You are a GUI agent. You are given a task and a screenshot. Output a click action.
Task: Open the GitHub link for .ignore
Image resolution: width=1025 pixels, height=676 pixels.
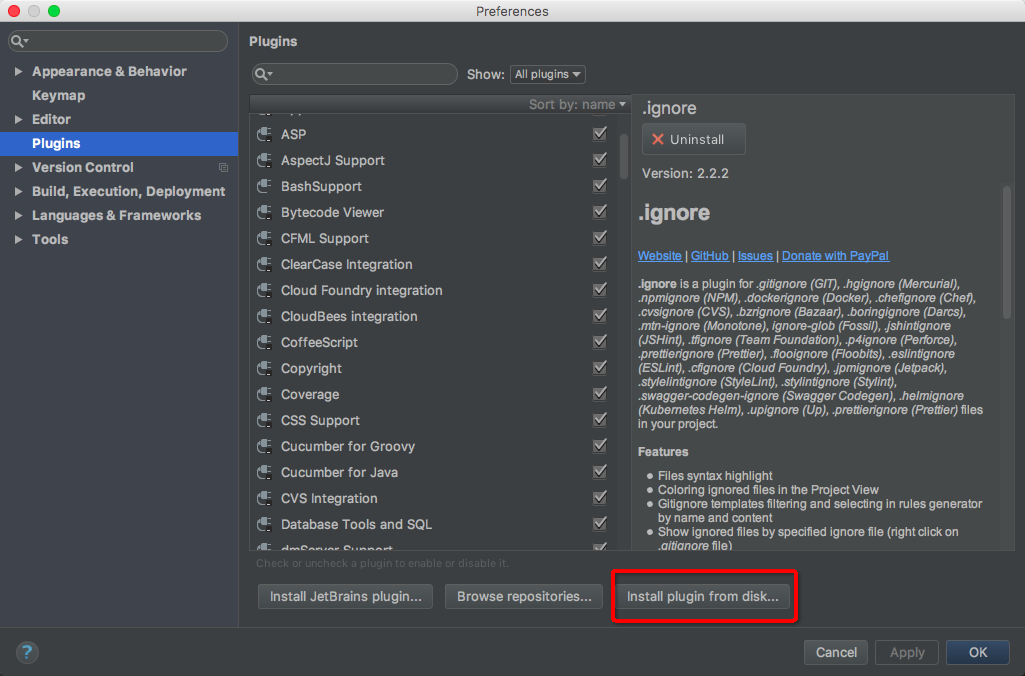pyautogui.click(x=709, y=256)
